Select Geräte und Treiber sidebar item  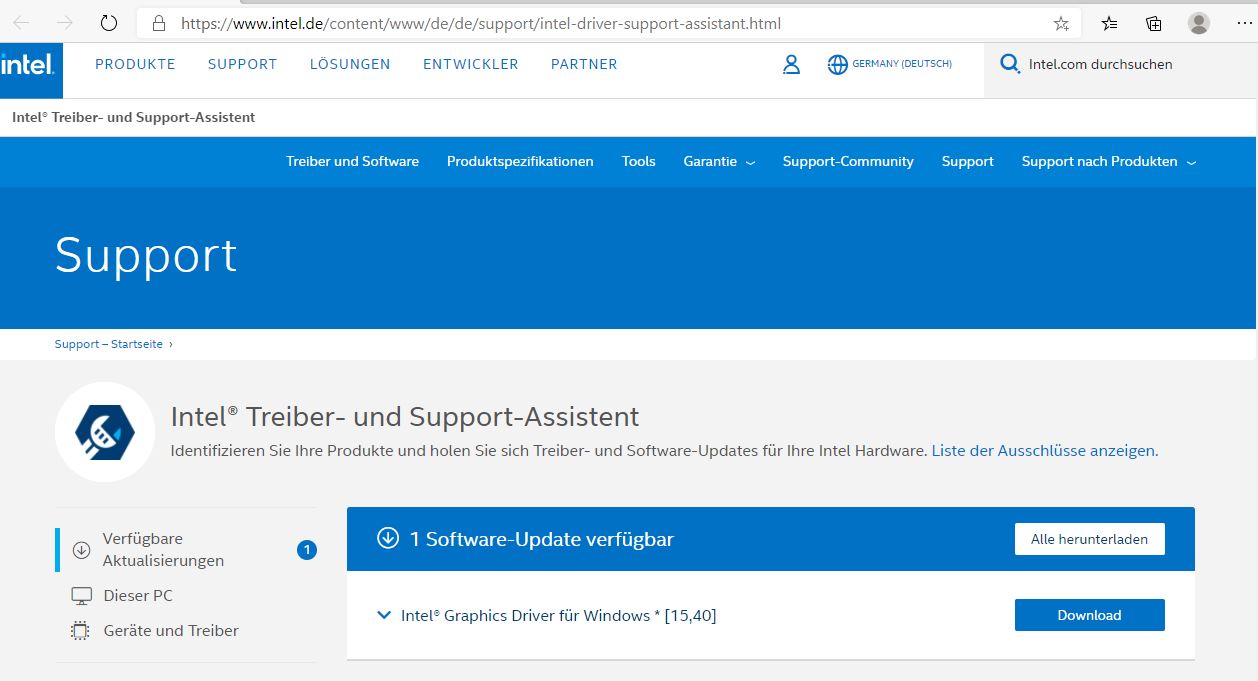point(171,631)
